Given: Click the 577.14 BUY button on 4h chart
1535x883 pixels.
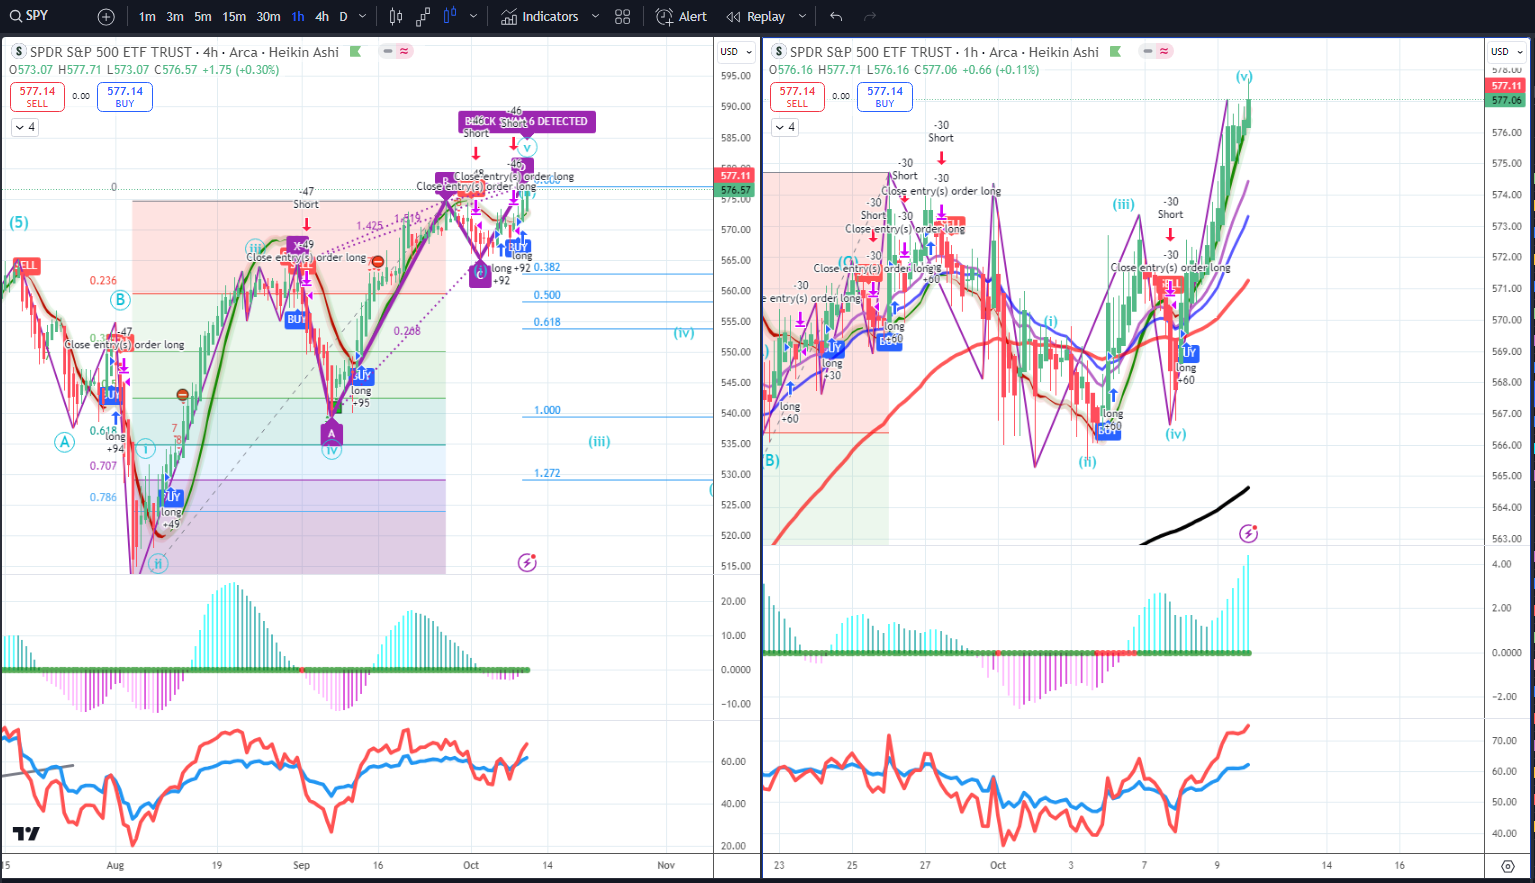Looking at the screenshot, I should coord(125,96).
